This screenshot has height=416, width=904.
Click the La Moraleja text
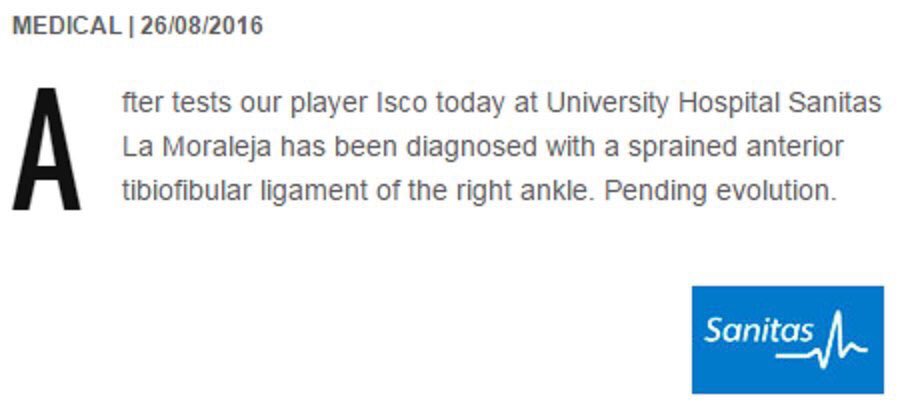pyautogui.click(x=196, y=148)
